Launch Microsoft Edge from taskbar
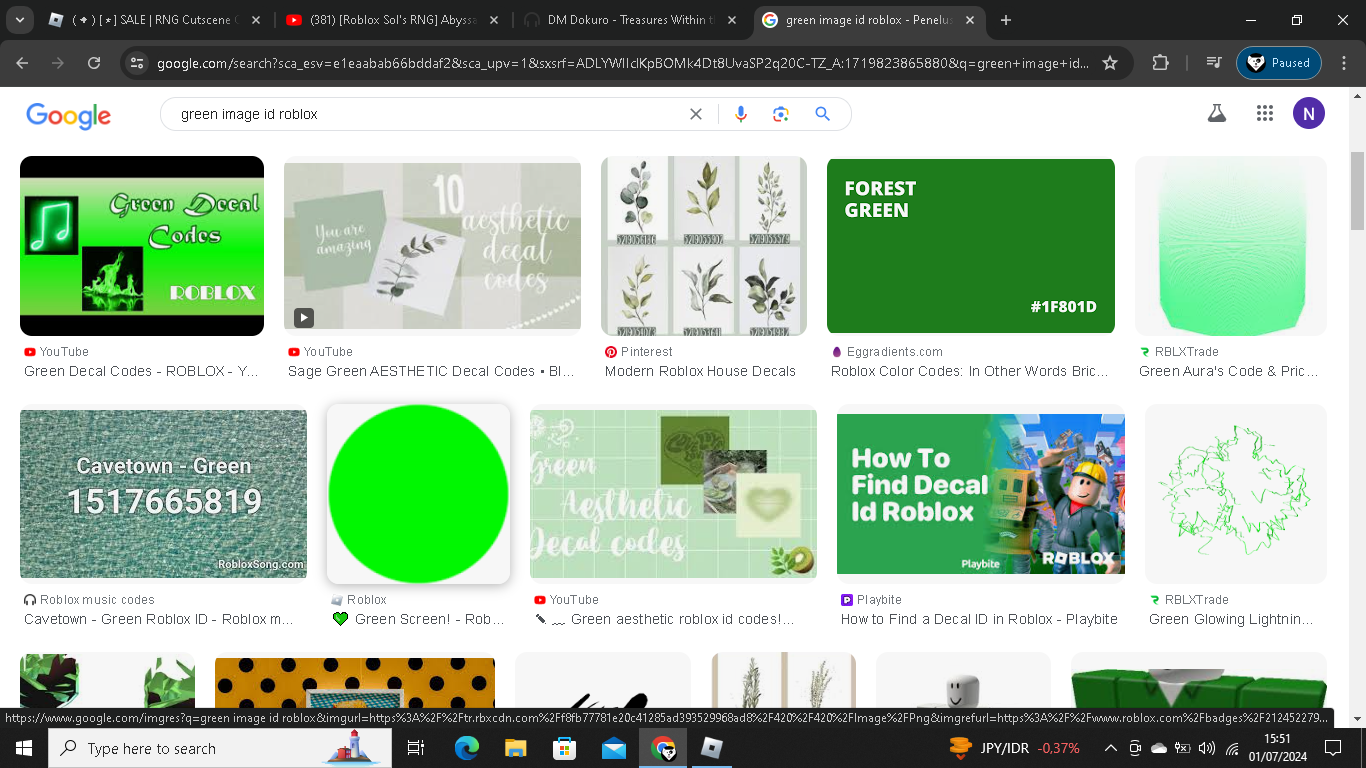 [467, 748]
